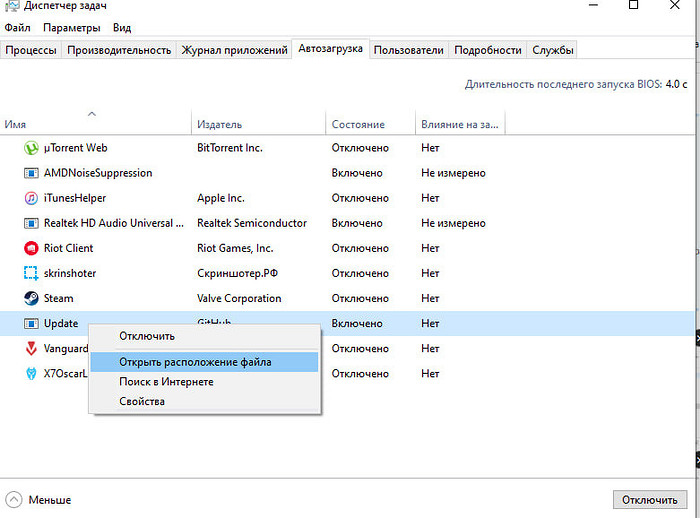Click BIOS time value 4.0 с
This screenshot has width=700, height=518.
point(676,84)
